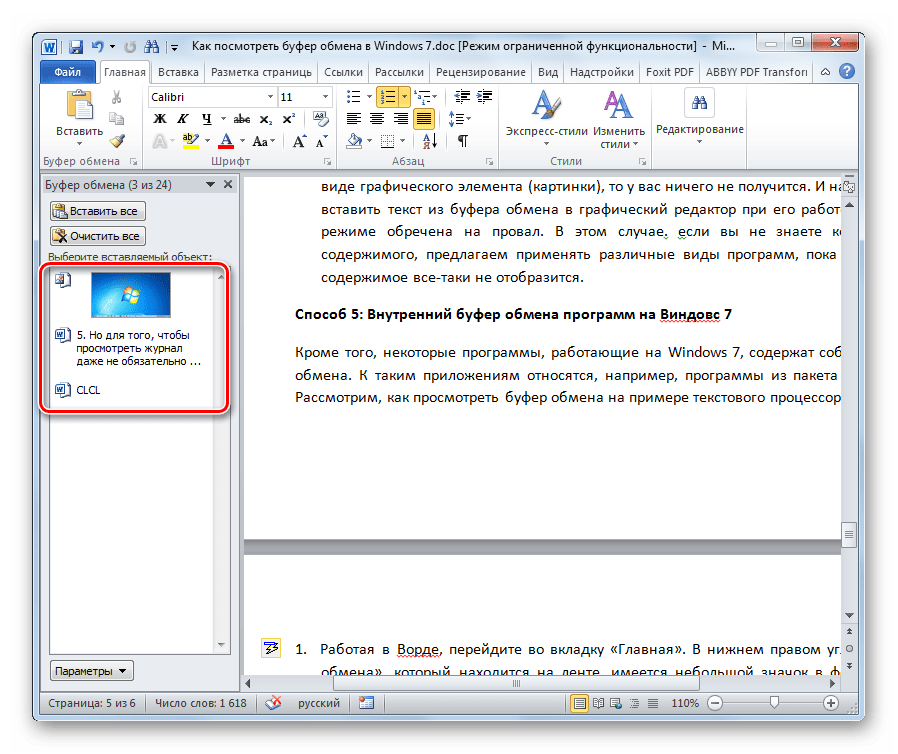Center the paragraph text
The width and height of the screenshot is (898, 754).
click(x=377, y=119)
